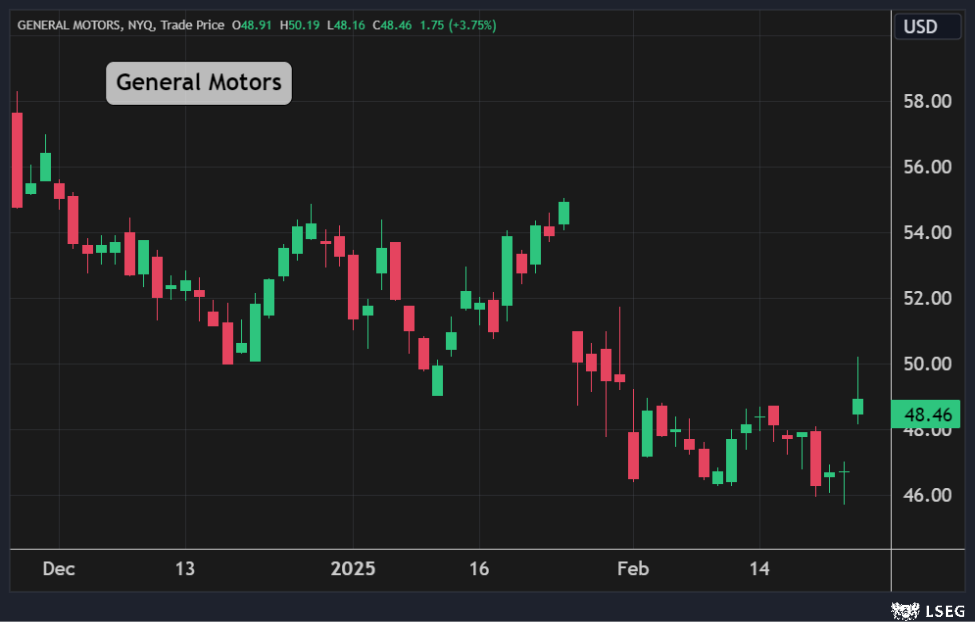Select the 52.00 price axis label
Viewport: 975px width, 622px height.
point(927,298)
